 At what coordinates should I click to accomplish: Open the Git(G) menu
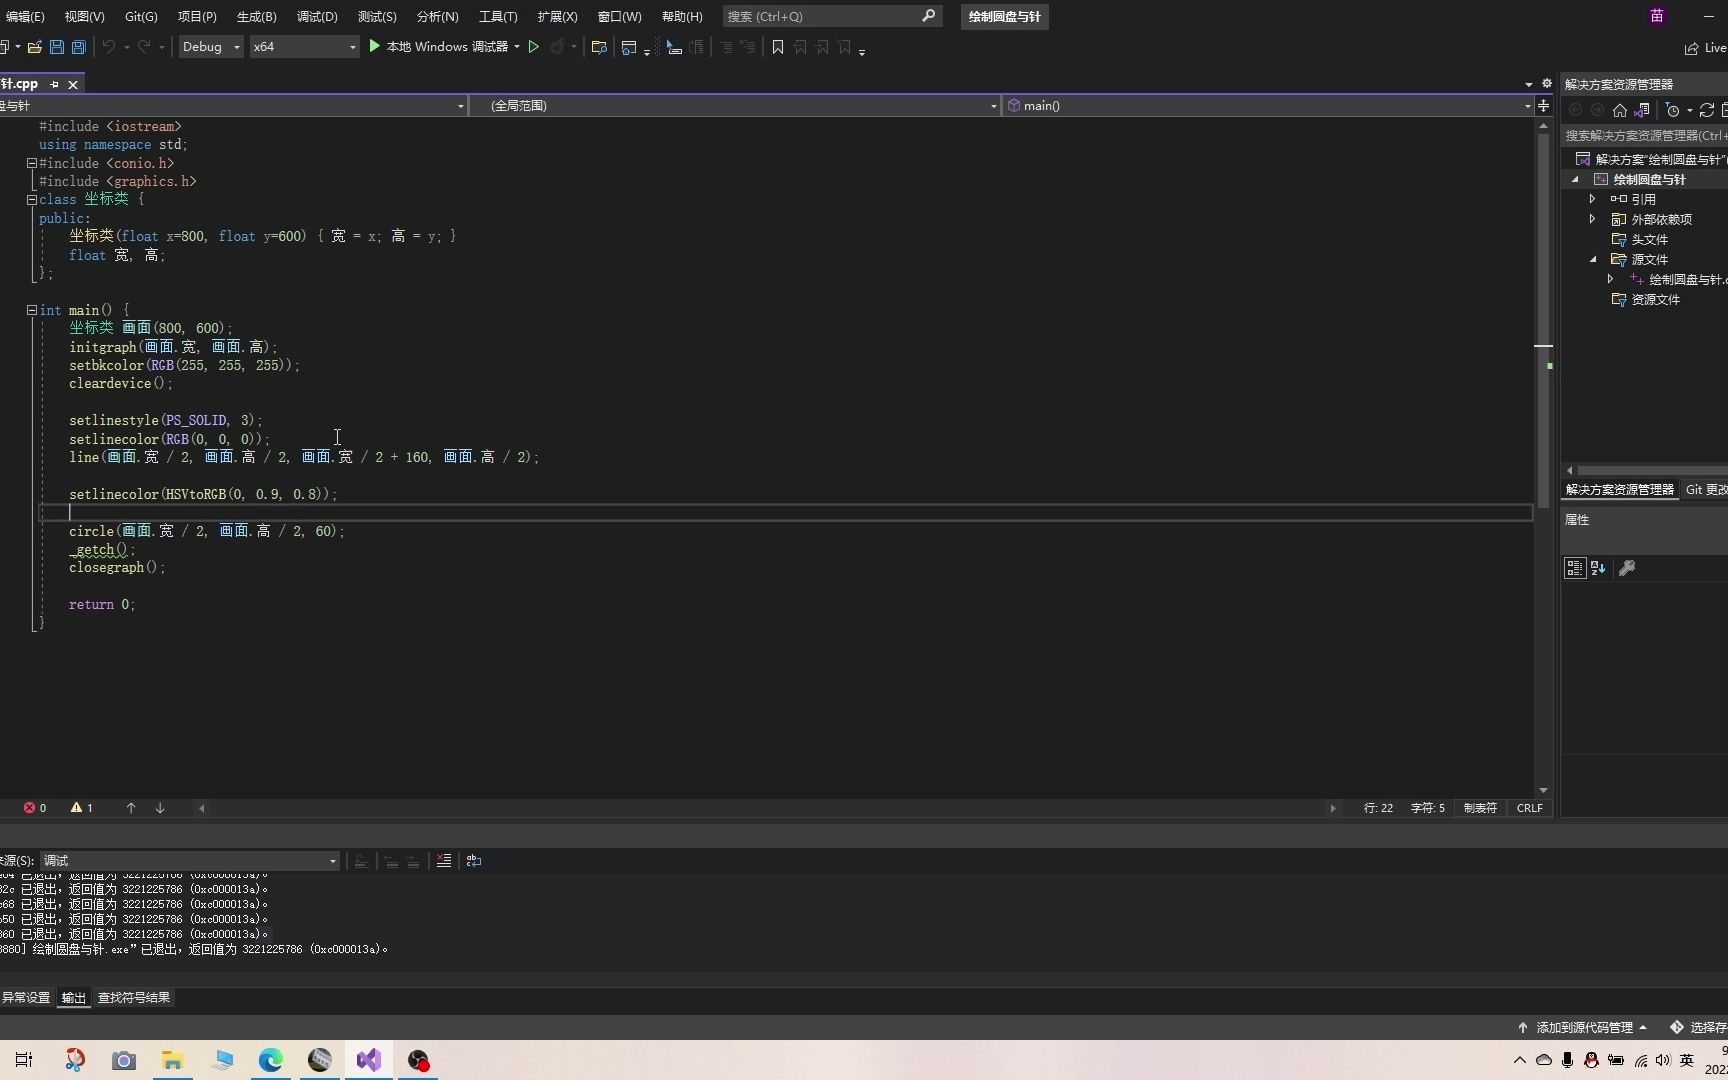[x=141, y=16]
